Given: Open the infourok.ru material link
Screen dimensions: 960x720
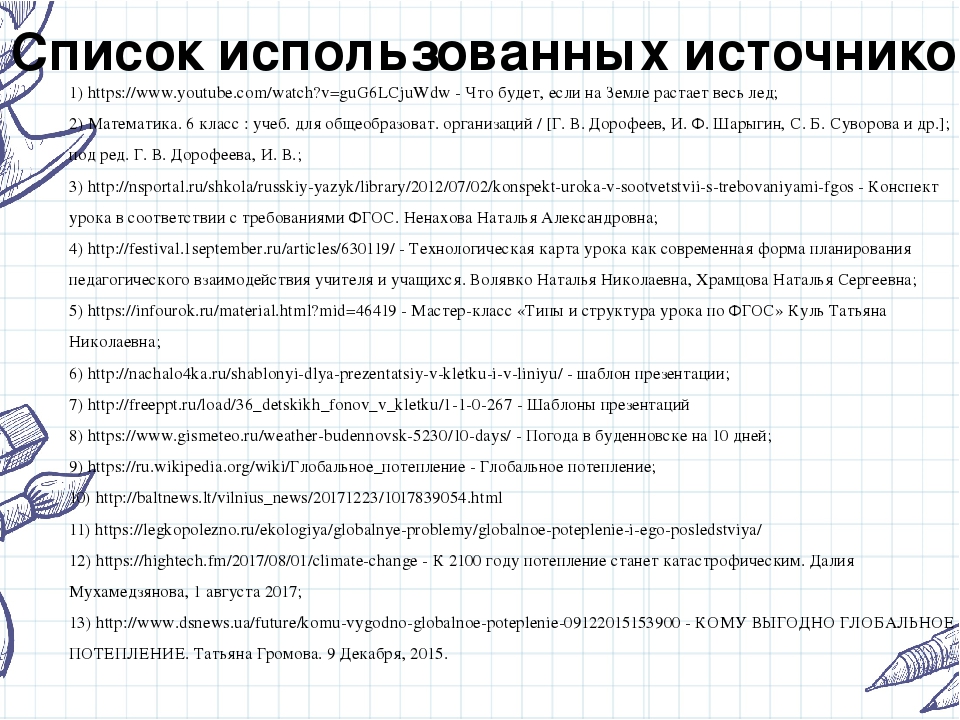Looking at the screenshot, I should [x=242, y=311].
